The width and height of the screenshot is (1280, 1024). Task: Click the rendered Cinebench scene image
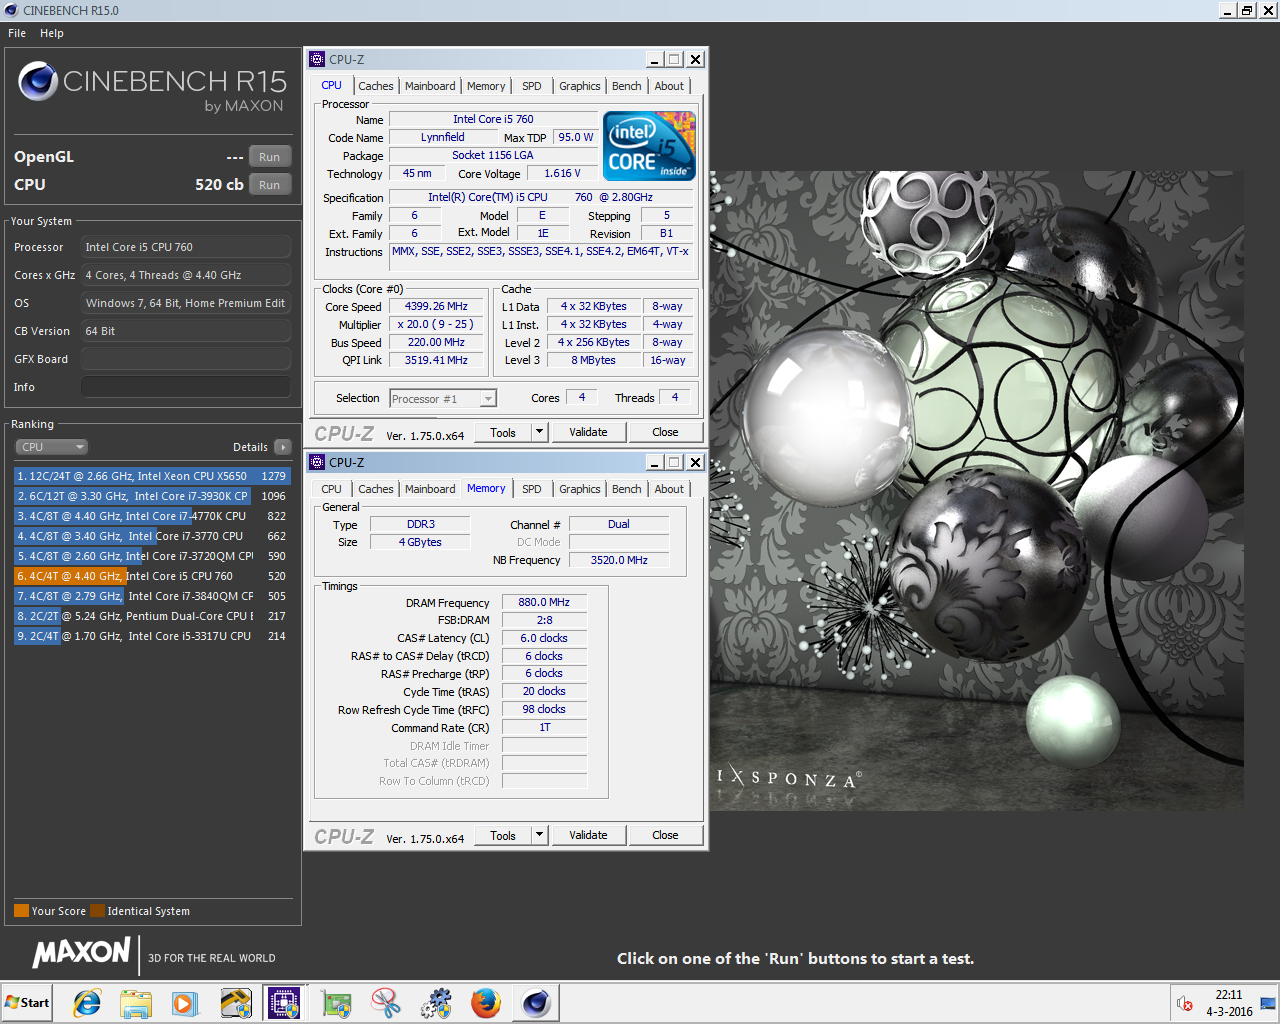tap(977, 490)
